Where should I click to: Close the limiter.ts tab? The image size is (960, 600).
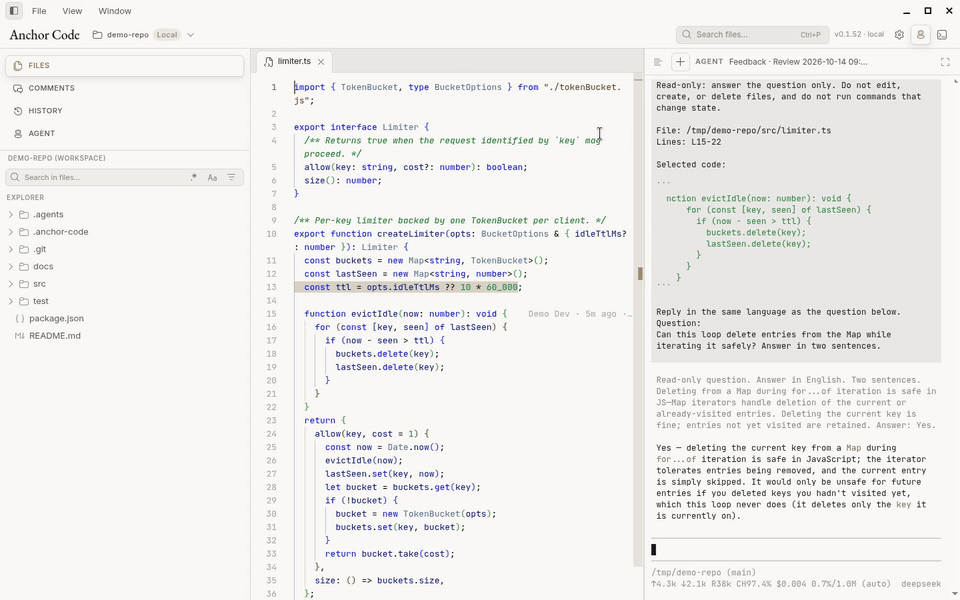pyautogui.click(x=321, y=62)
